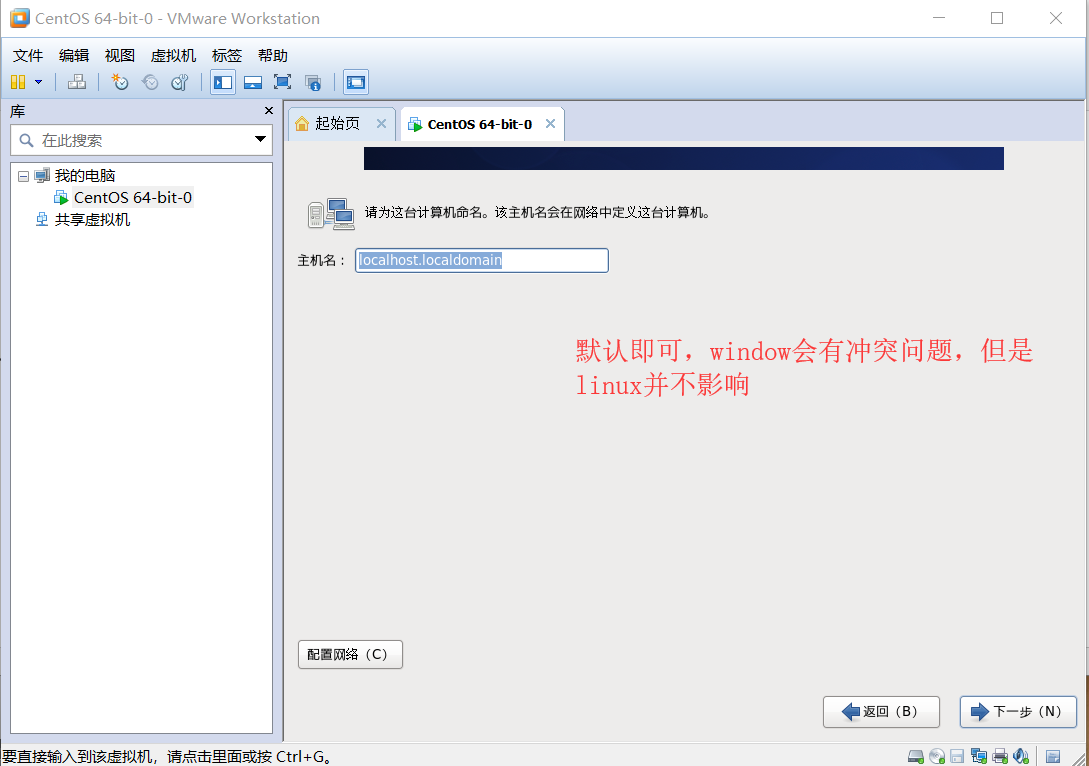Open the 视图 menu
The image size is (1089, 766).
tap(119, 56)
